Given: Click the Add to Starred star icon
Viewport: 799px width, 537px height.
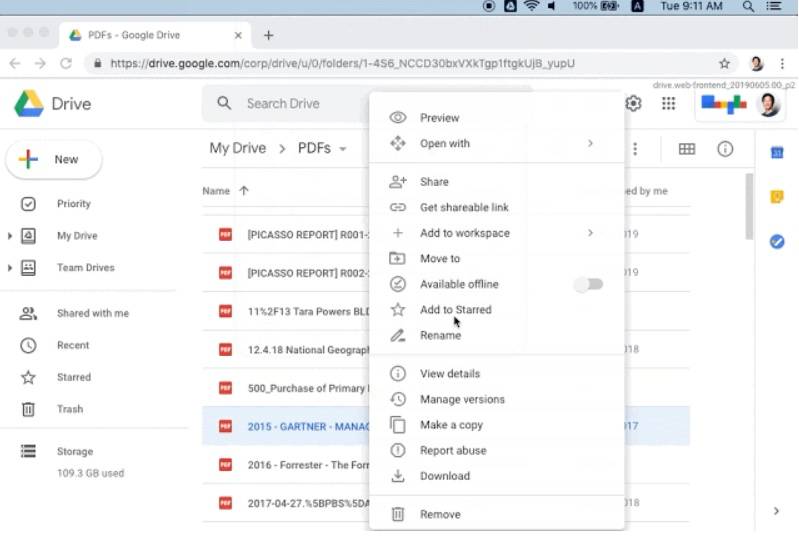Looking at the screenshot, I should pos(397,309).
